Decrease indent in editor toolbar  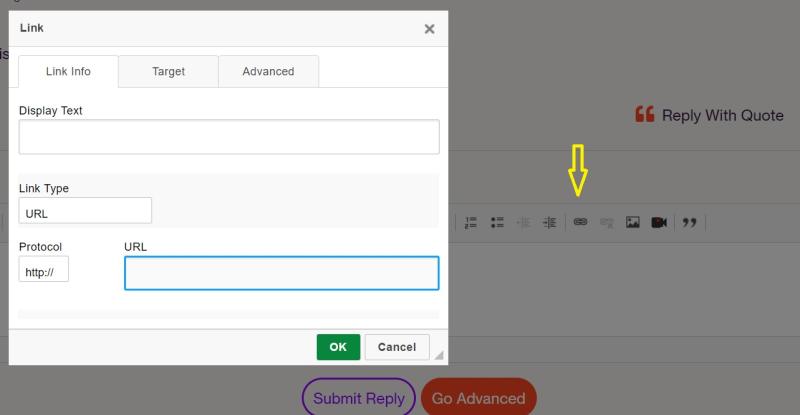tap(523, 223)
